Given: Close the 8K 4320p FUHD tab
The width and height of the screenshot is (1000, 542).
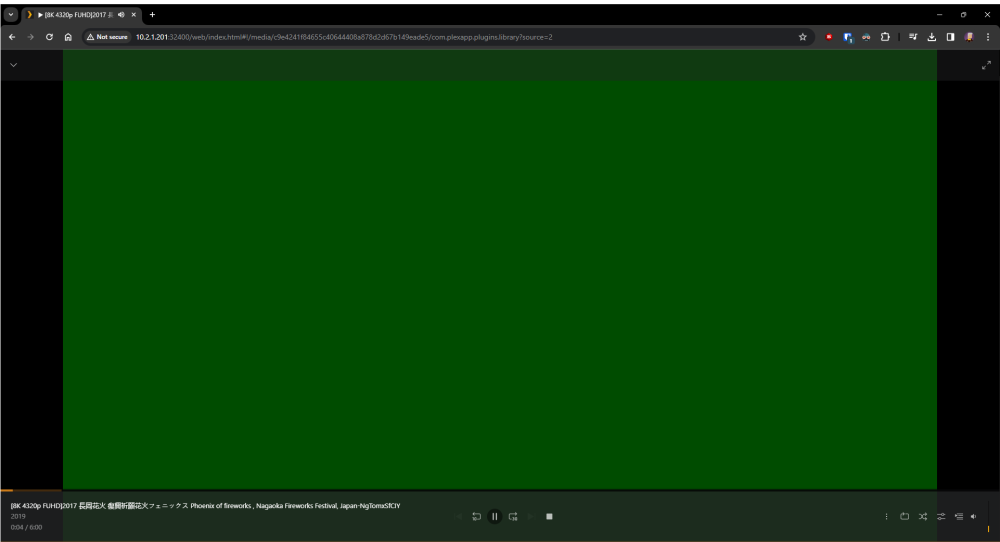Looking at the screenshot, I should click(x=134, y=15).
